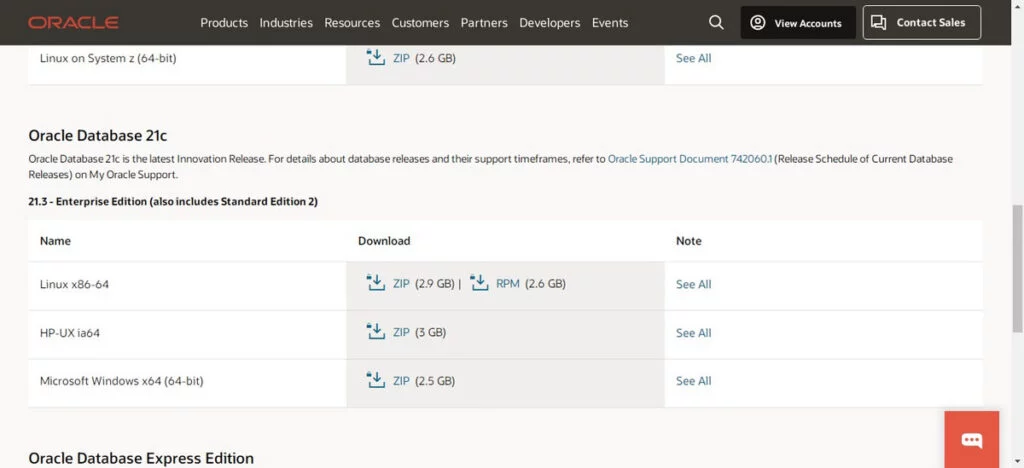Open Oracle Support Document 742060.1 link
Image resolution: width=1024 pixels, height=468 pixels.
[690, 159]
